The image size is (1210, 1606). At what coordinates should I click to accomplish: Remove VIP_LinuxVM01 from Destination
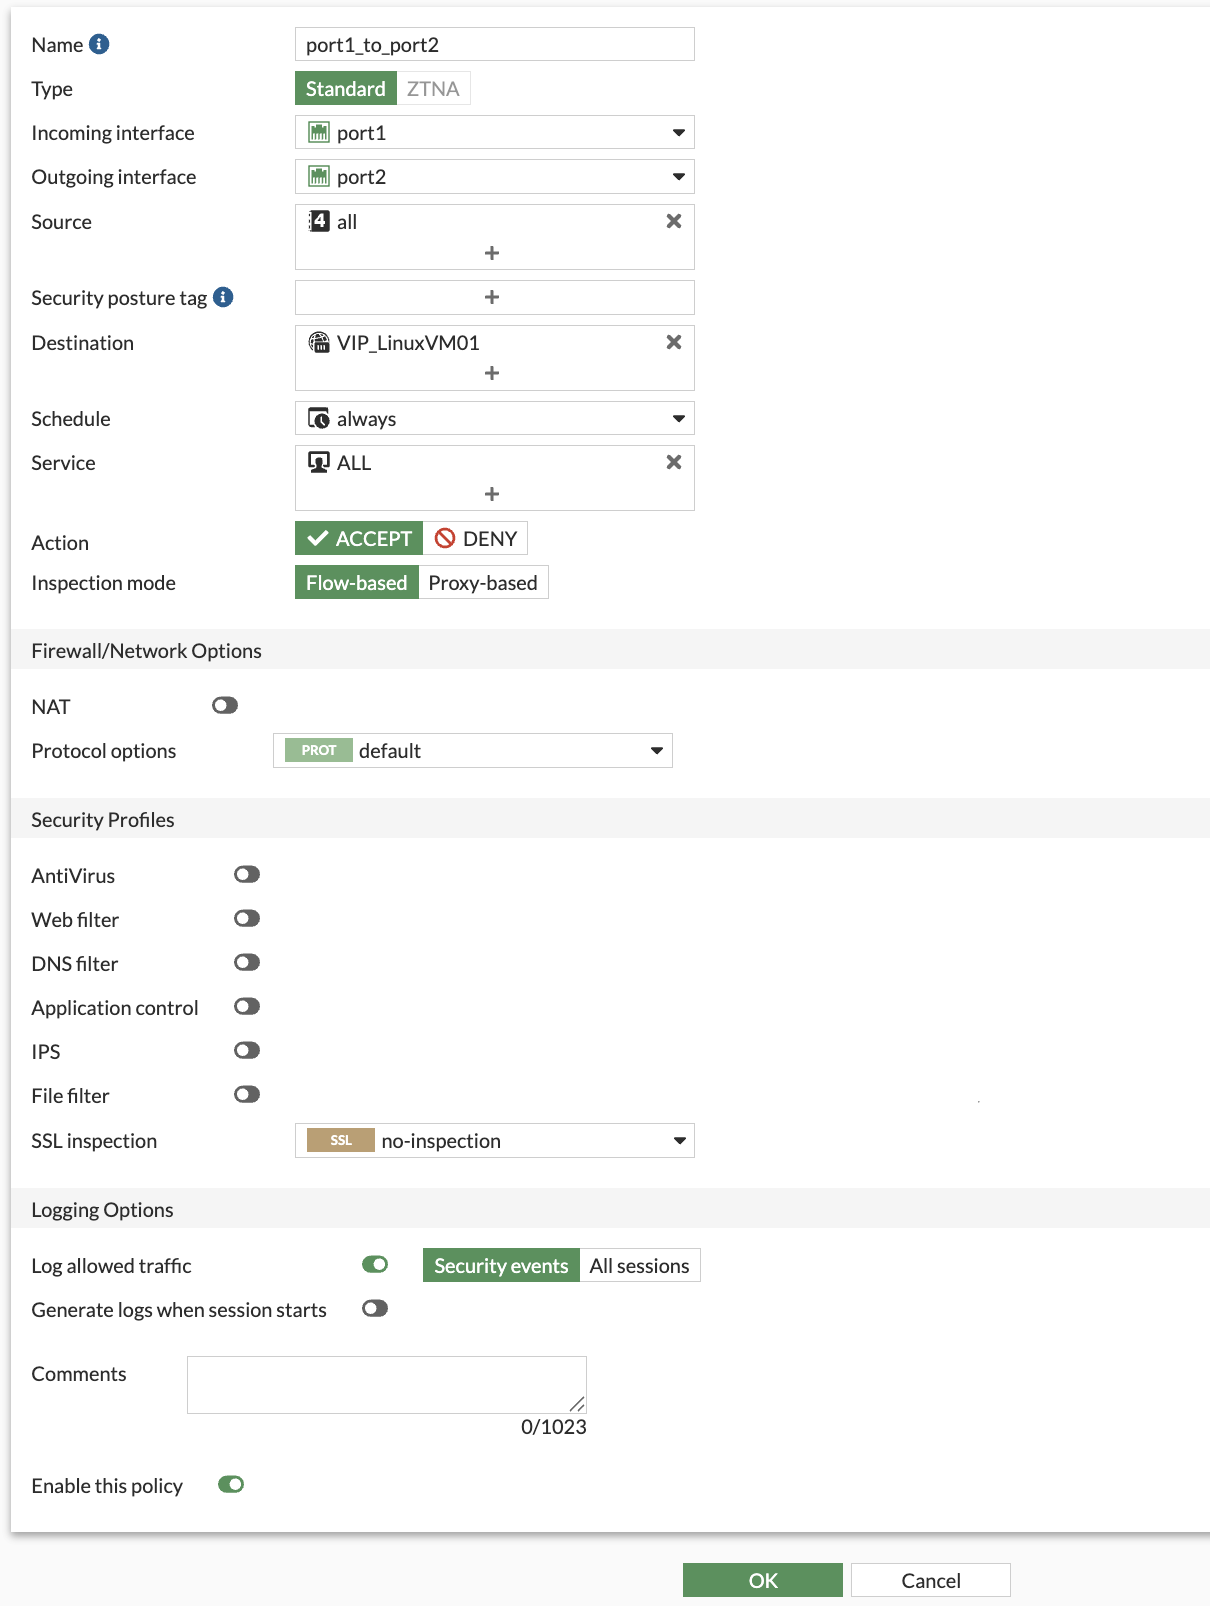(674, 342)
